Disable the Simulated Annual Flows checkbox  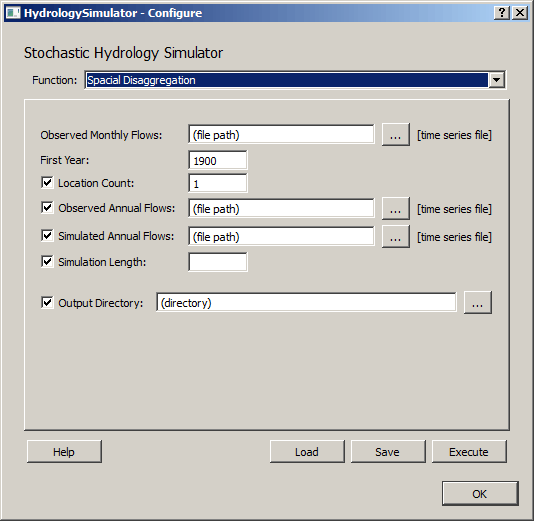click(47, 236)
